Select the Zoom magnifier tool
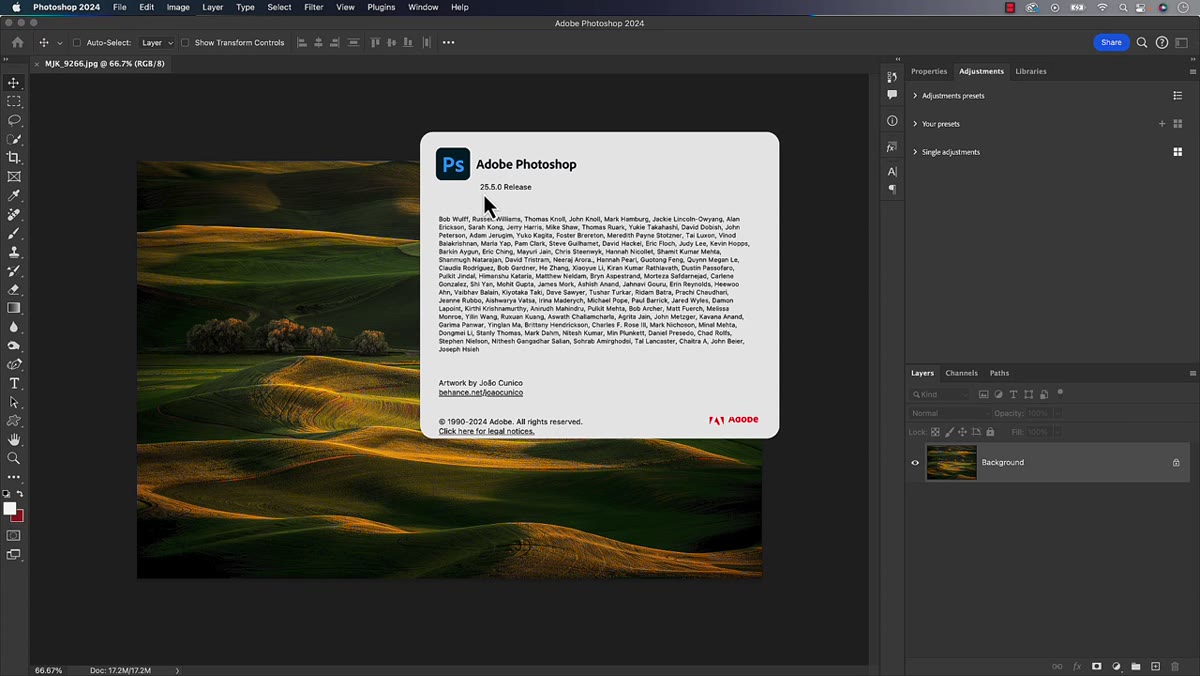This screenshot has height=676, width=1200. pyautogui.click(x=14, y=458)
